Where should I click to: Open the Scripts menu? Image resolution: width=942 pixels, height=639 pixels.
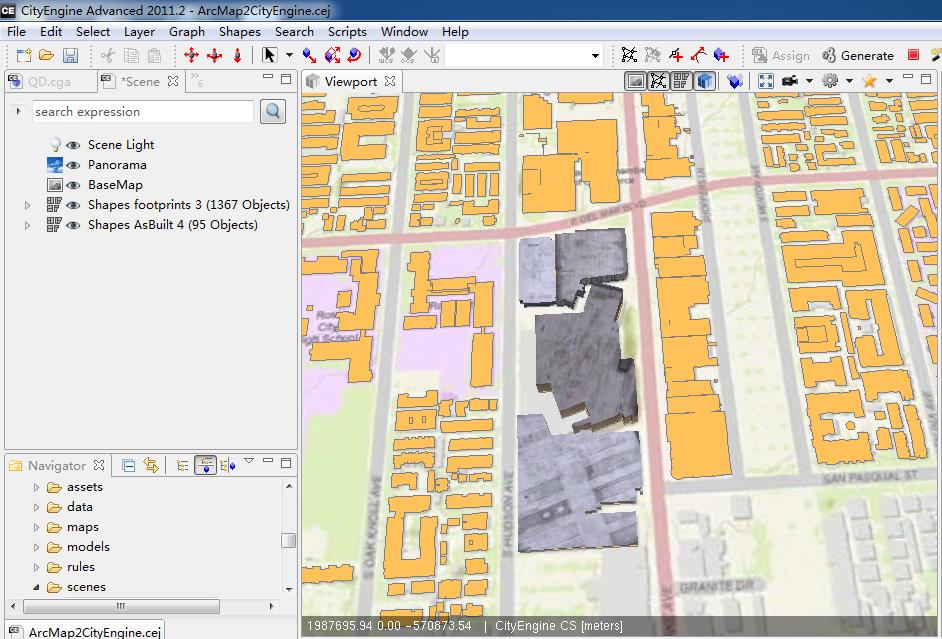[x=347, y=32]
